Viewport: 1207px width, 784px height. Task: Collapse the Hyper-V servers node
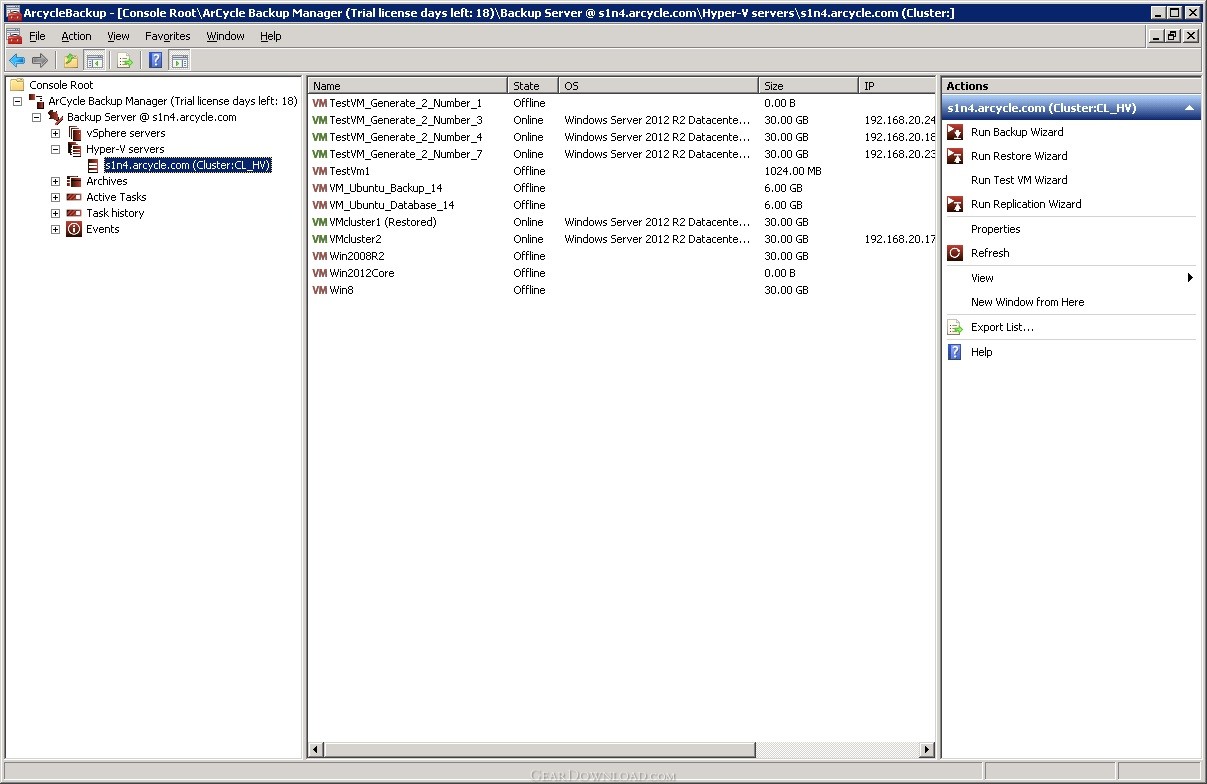[55, 149]
